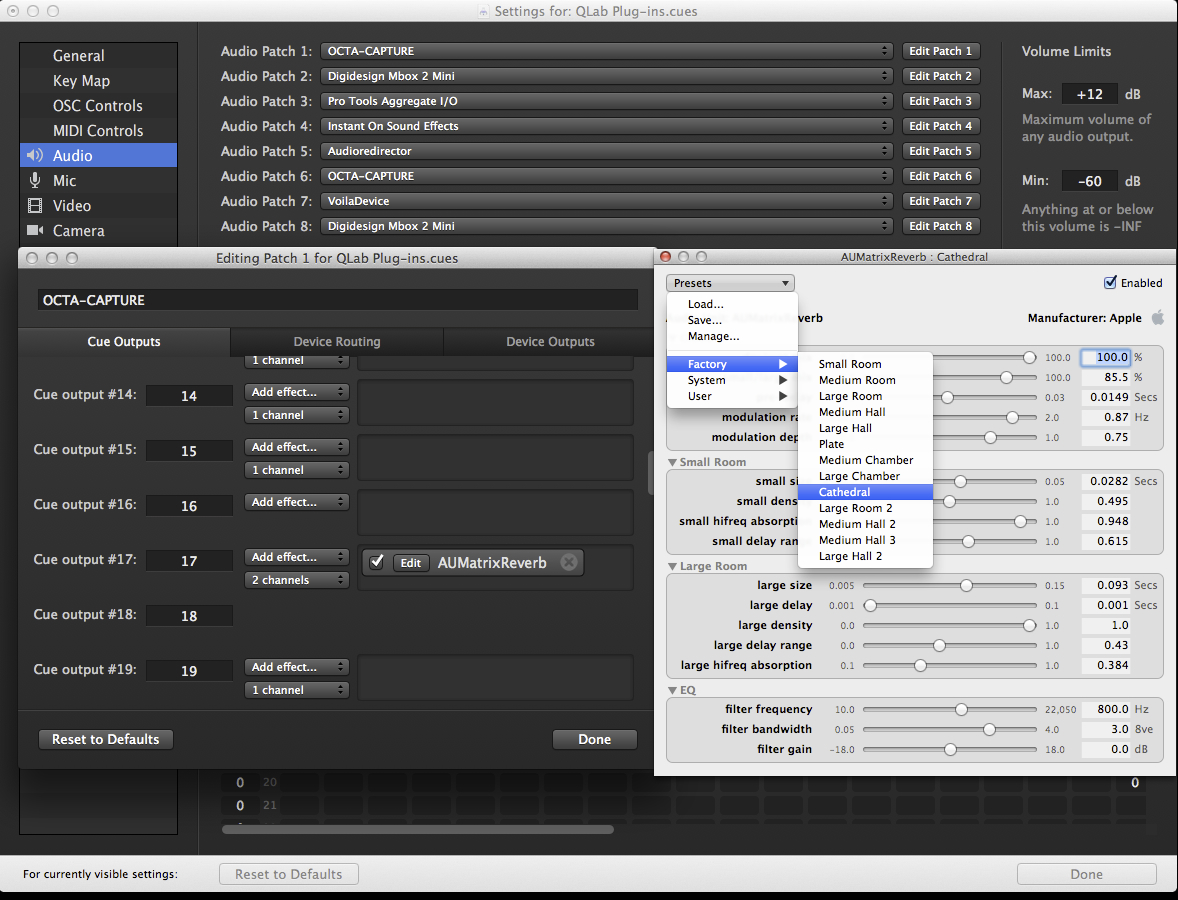The width and height of the screenshot is (1178, 900).
Task: Open the Mic settings section
Action: pos(64,181)
